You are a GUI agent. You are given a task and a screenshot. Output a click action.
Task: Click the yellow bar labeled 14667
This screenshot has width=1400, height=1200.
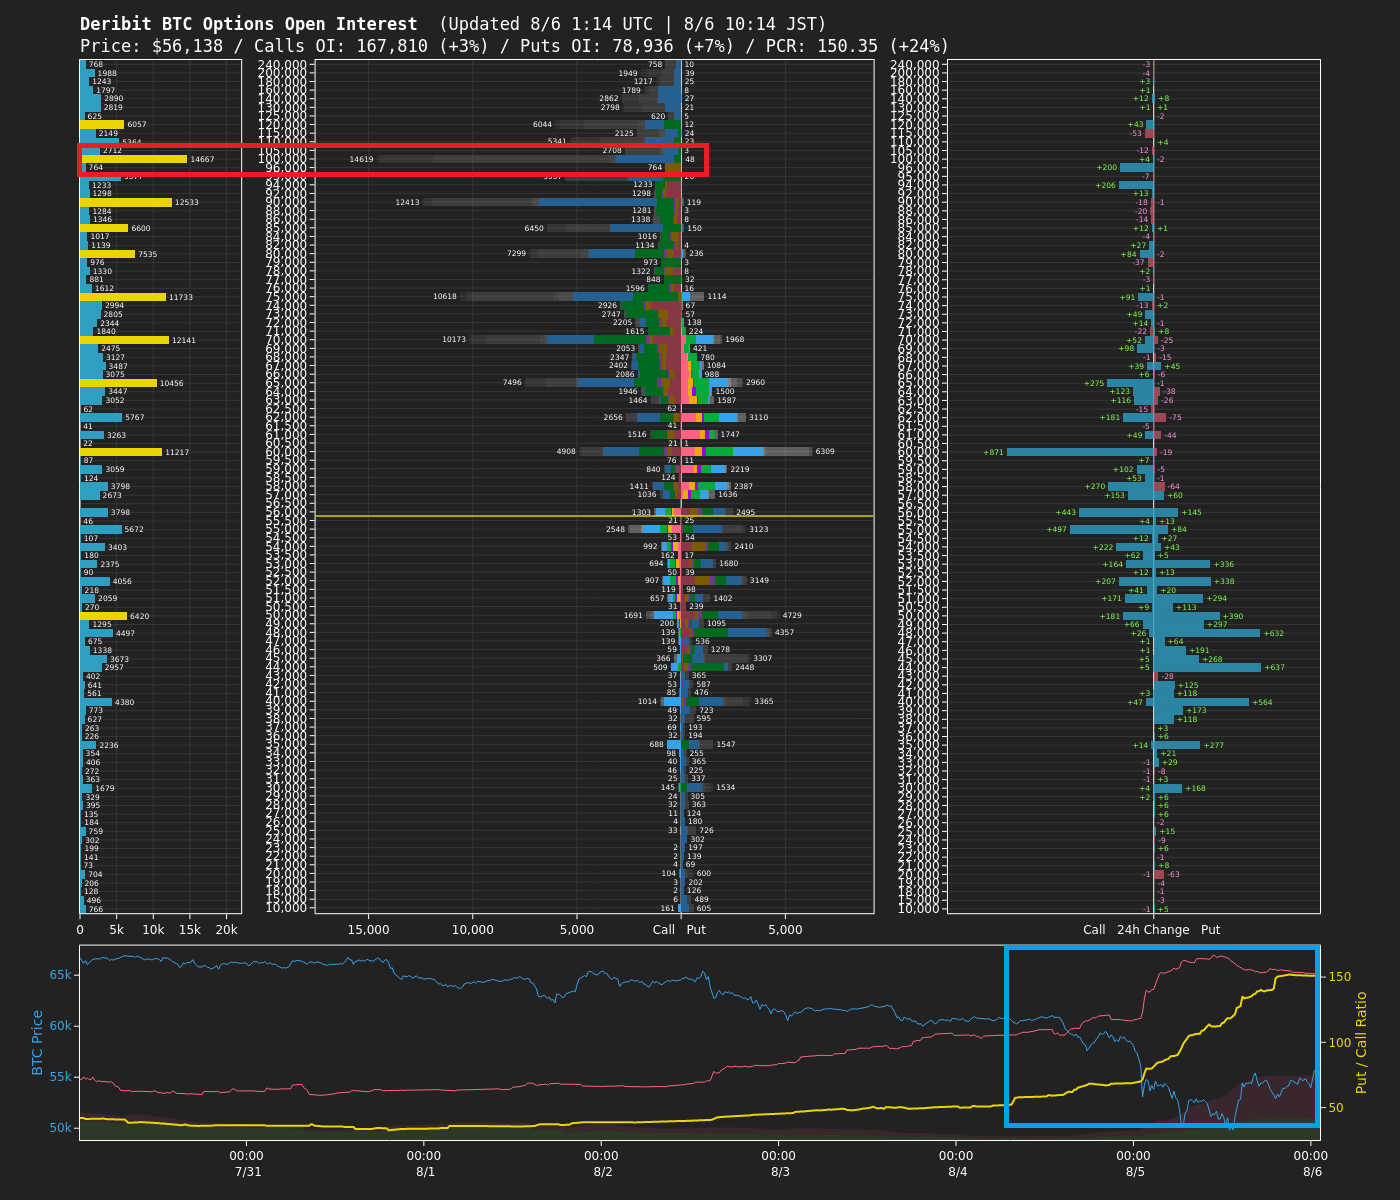133,159
